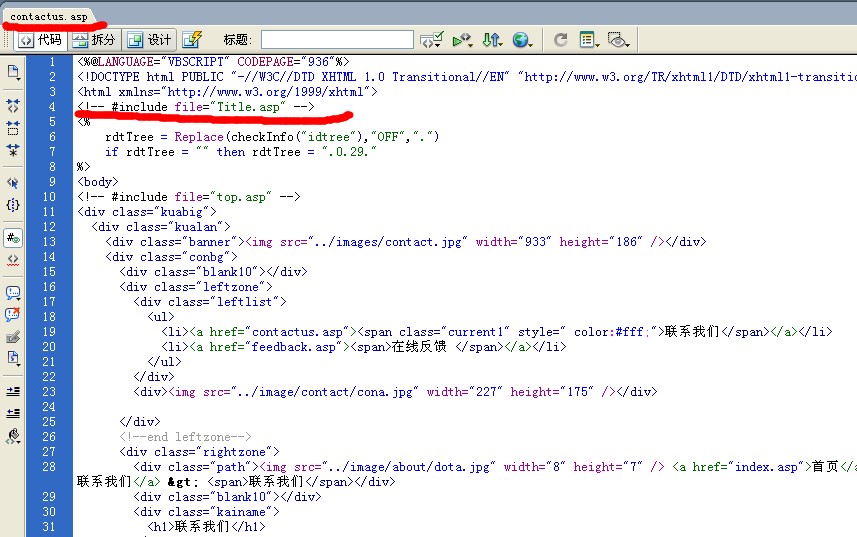Click the Remove Comment icon
This screenshot has width=857, height=537.
pos(13,316)
